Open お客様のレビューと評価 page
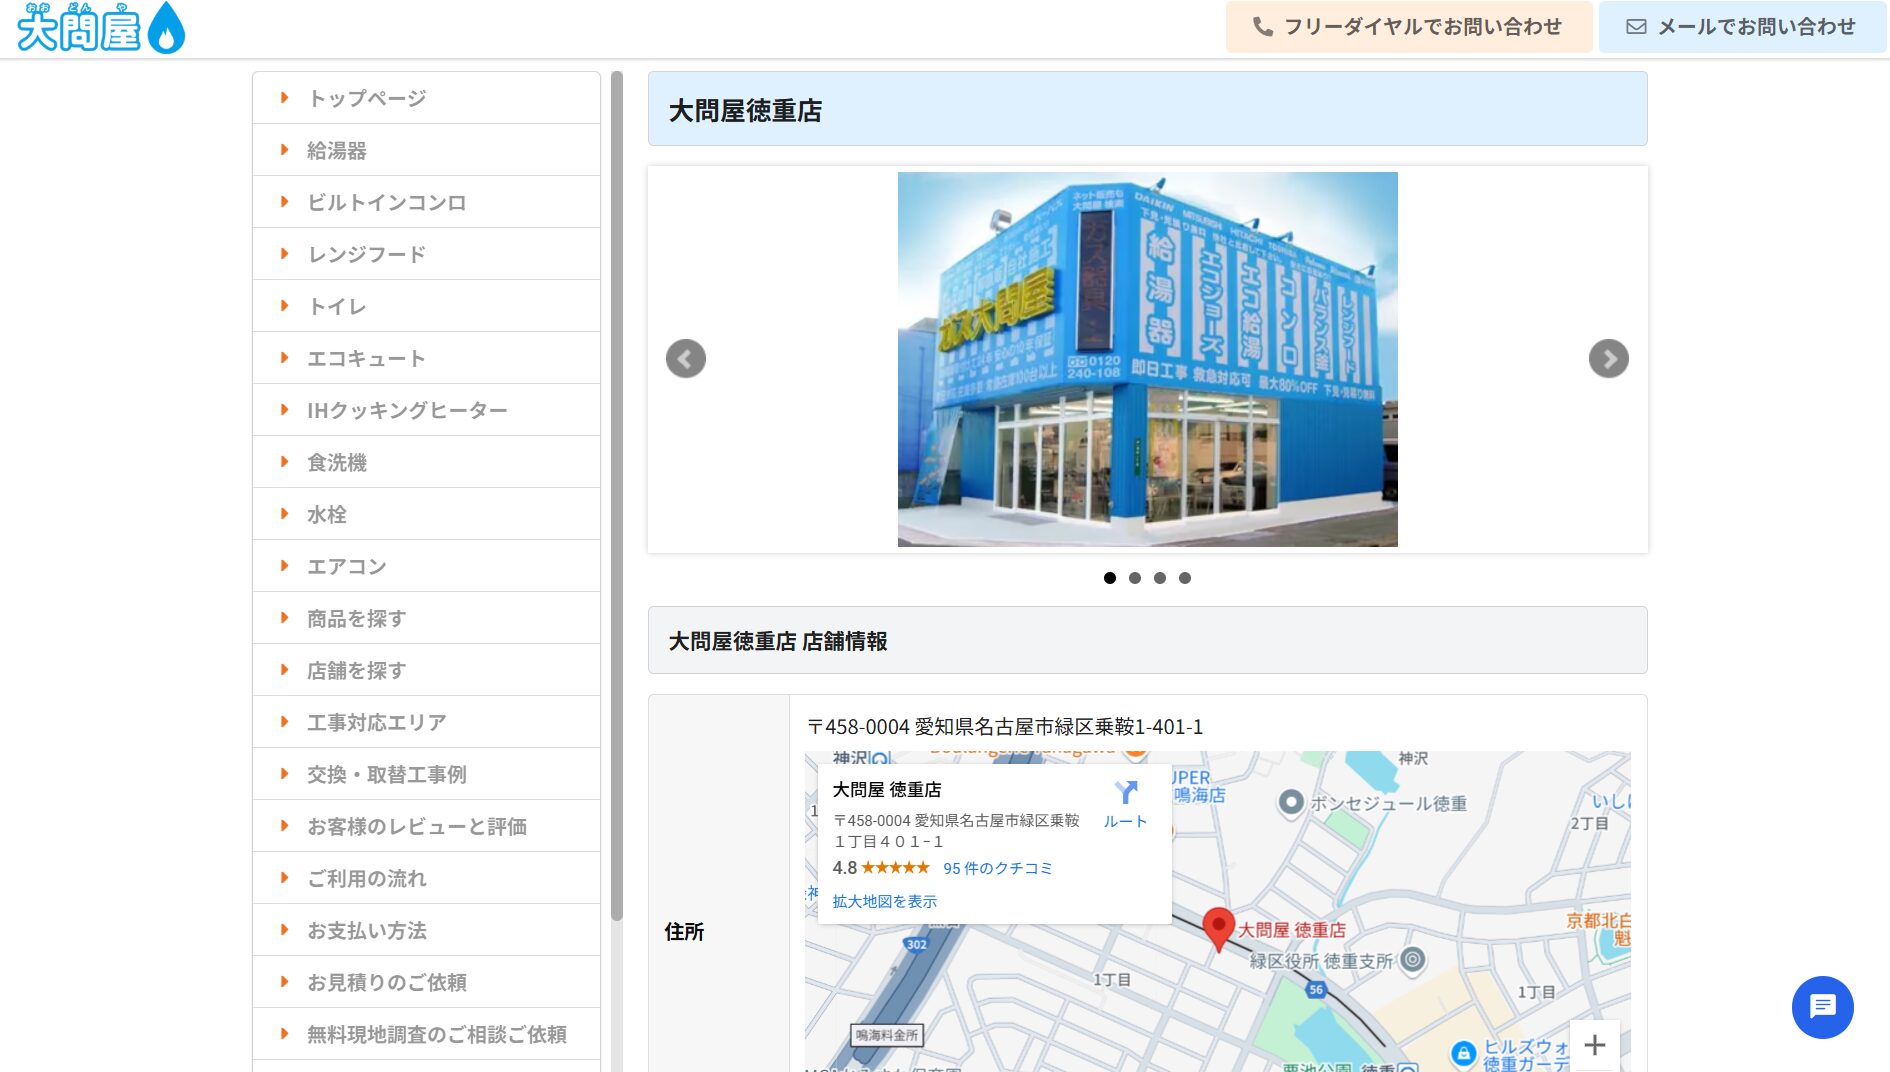The height and width of the screenshot is (1072, 1890). [x=427, y=826]
